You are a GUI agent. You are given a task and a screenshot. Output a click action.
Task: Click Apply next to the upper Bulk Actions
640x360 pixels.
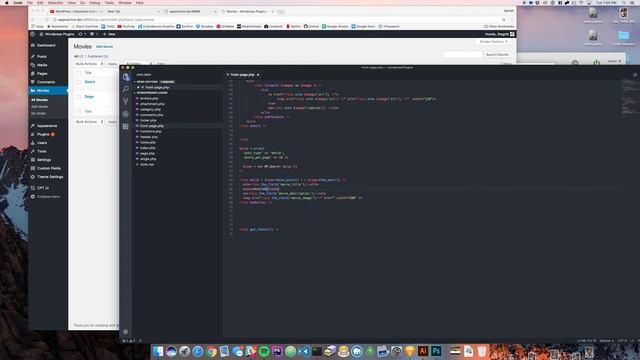click(112, 64)
